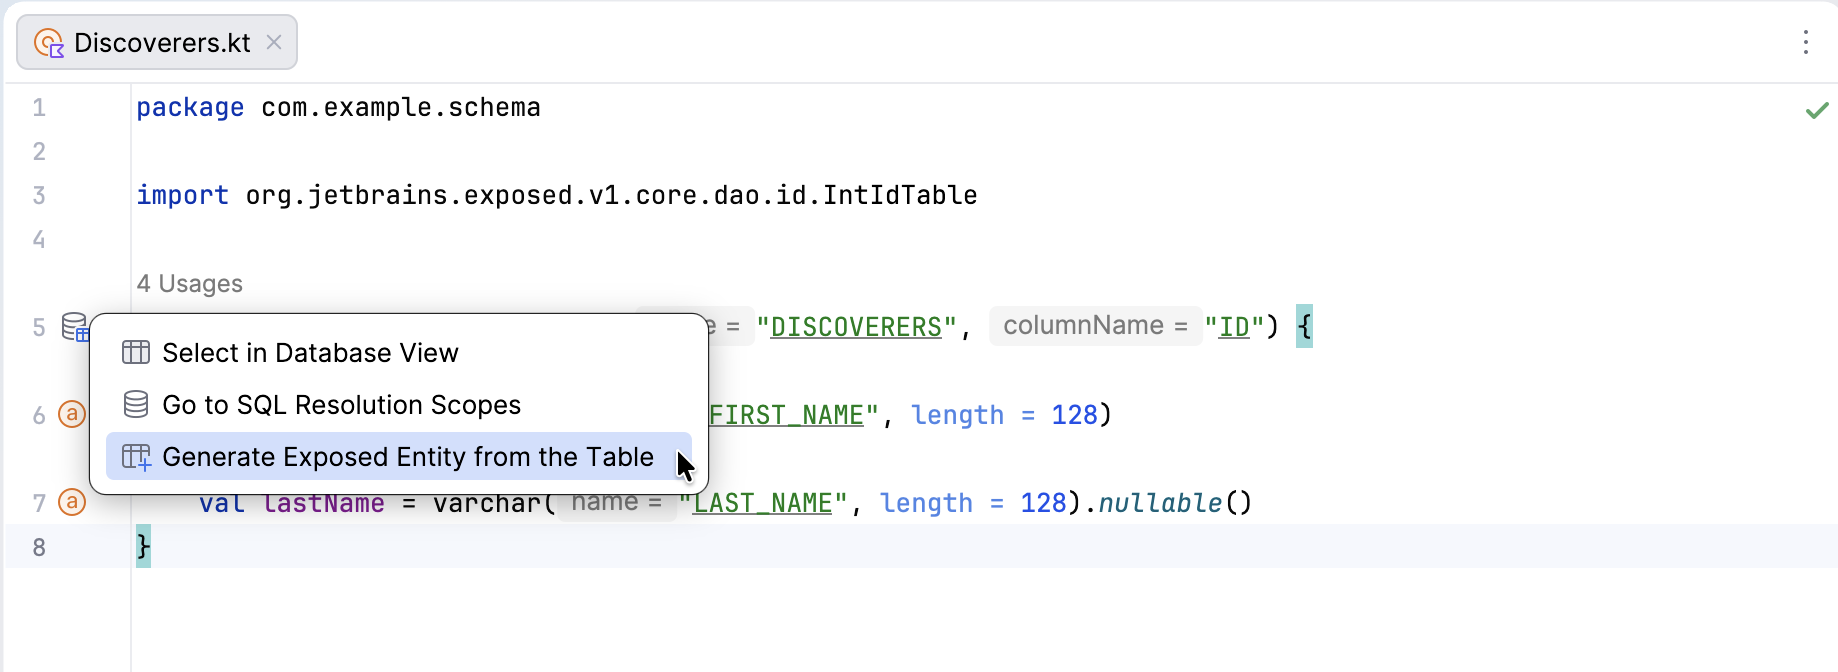Click the database icon beside SQL Resolution Scopes
The image size is (1838, 672).
tap(136, 405)
